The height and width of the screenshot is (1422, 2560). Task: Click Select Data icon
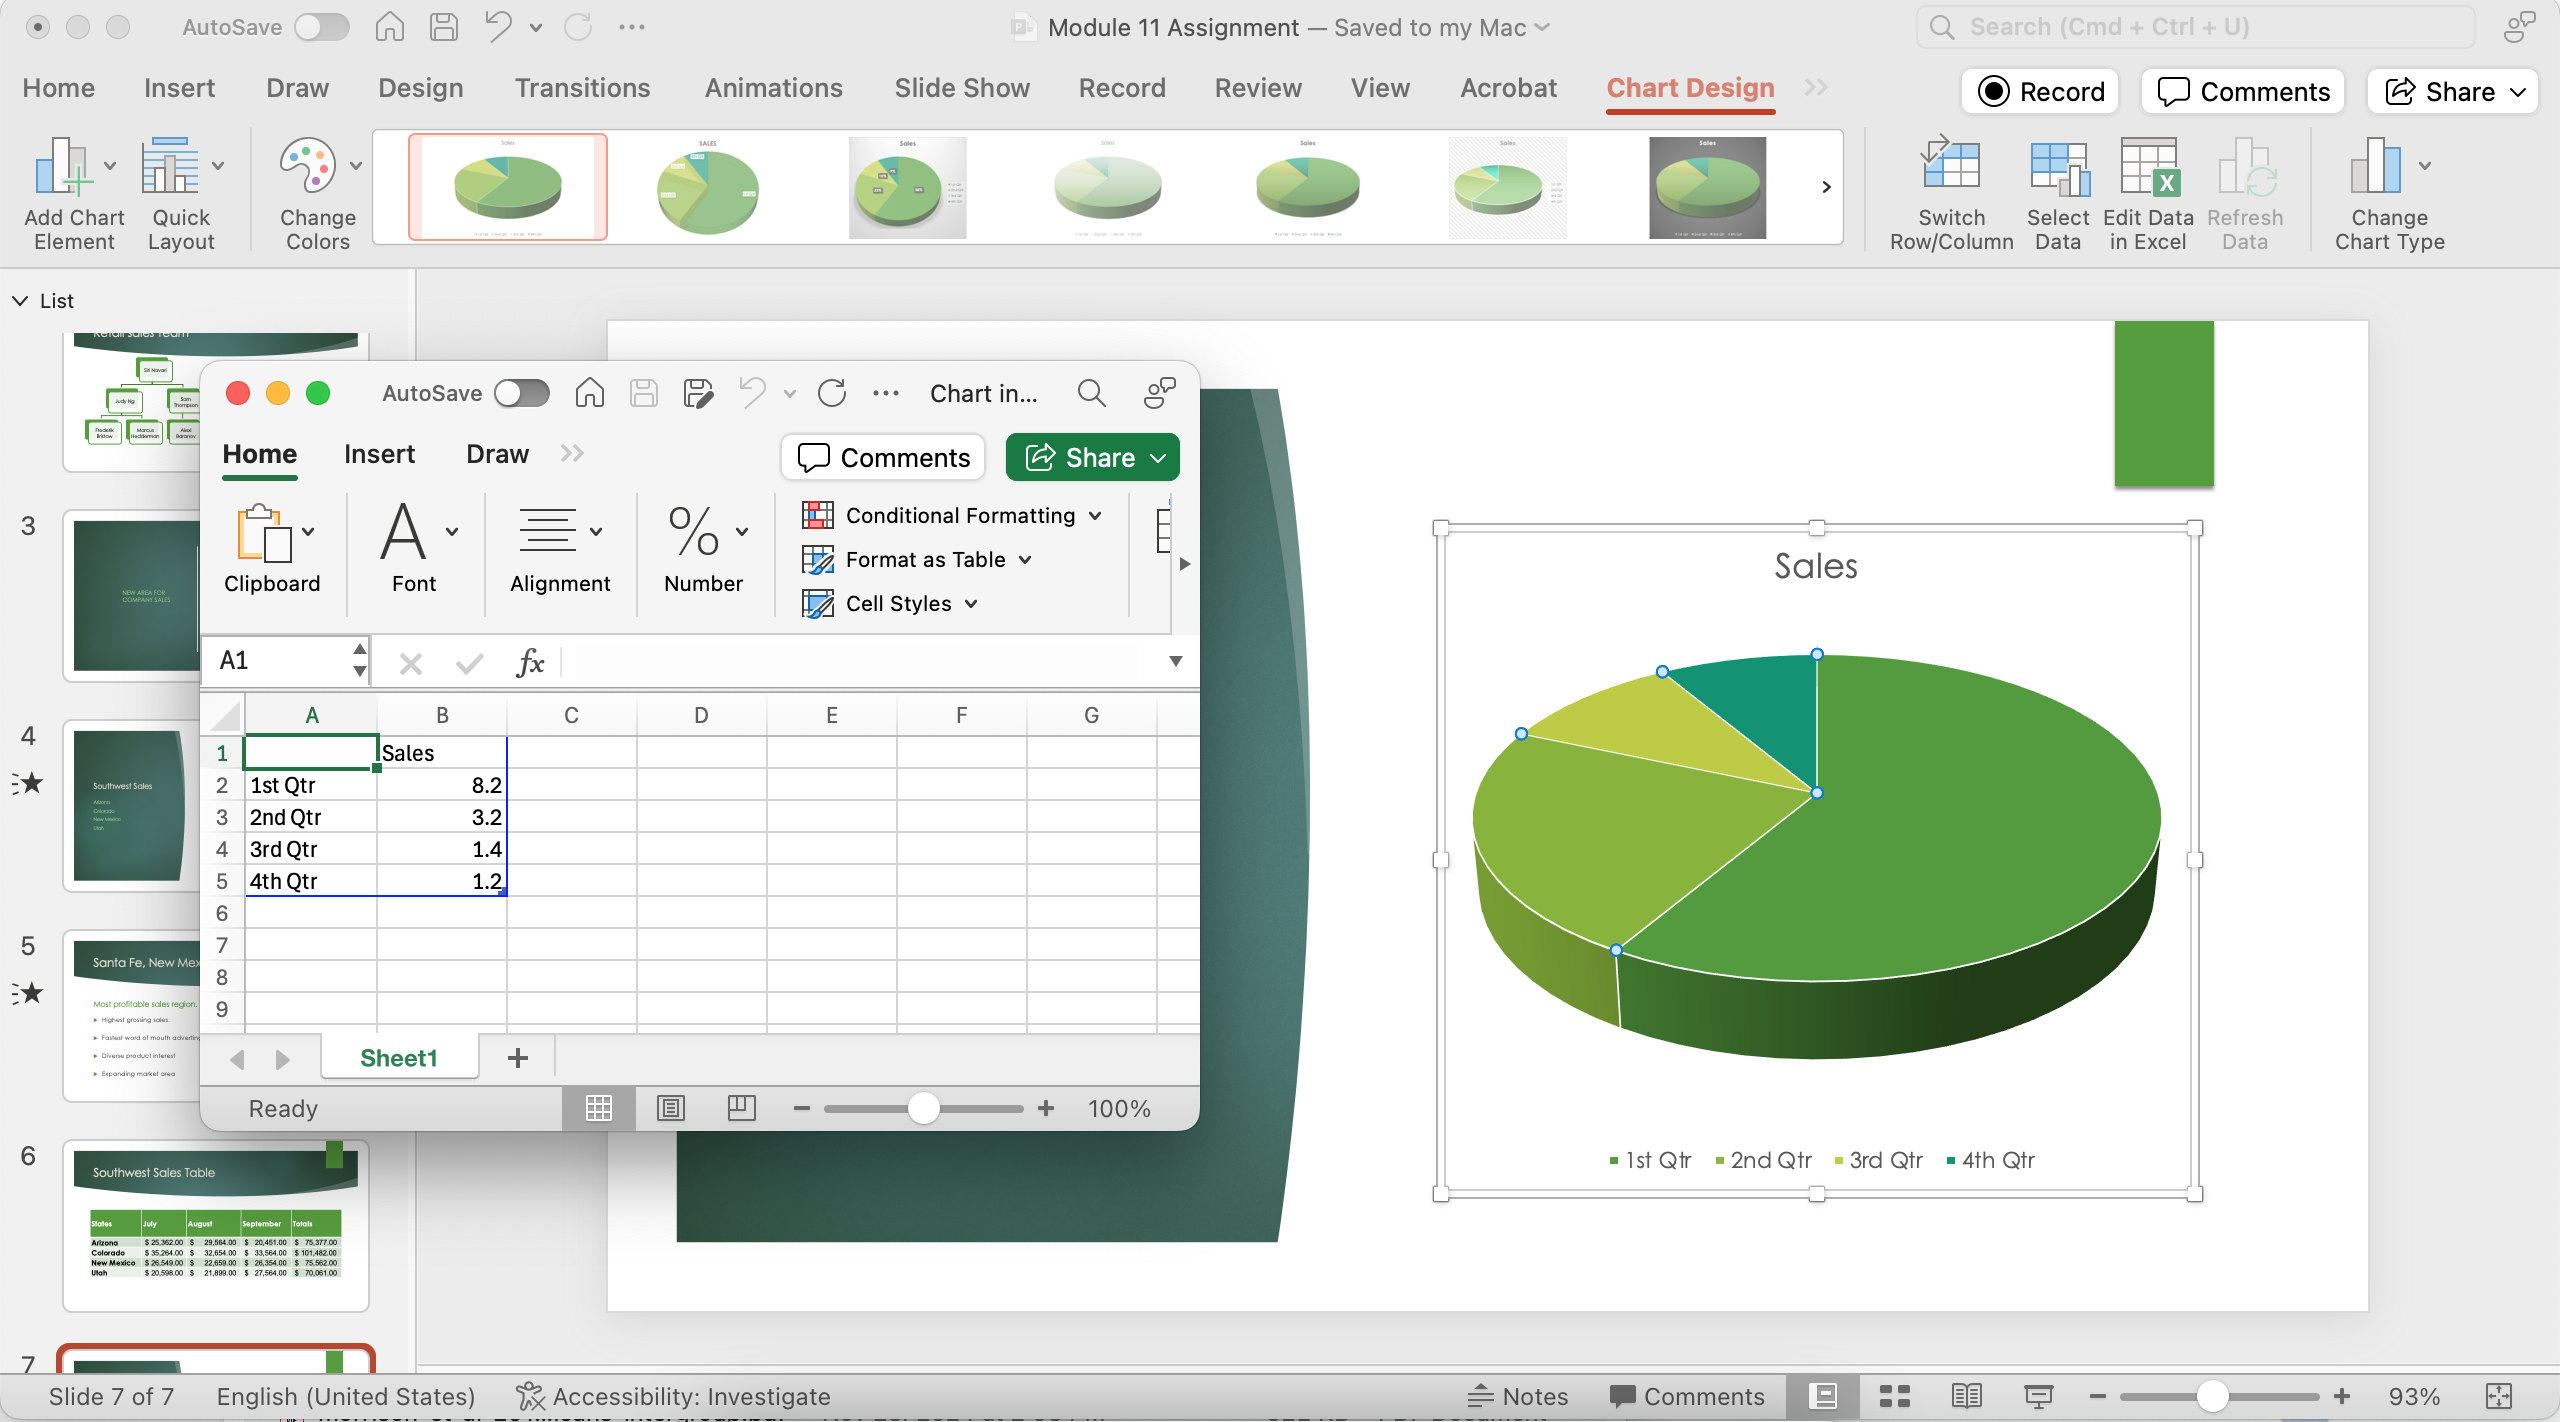coord(2058,166)
